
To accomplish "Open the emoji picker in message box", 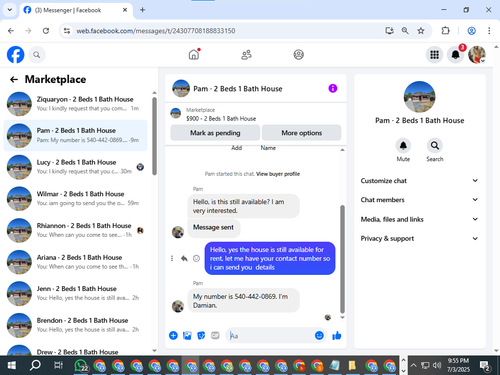I will [x=319, y=335].
